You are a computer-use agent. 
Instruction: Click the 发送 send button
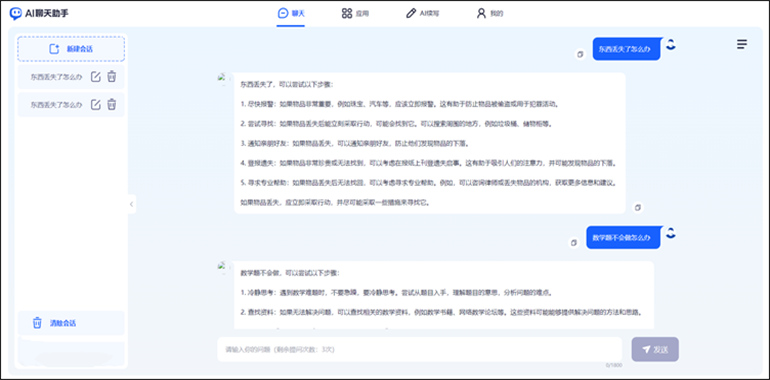[x=655, y=350]
